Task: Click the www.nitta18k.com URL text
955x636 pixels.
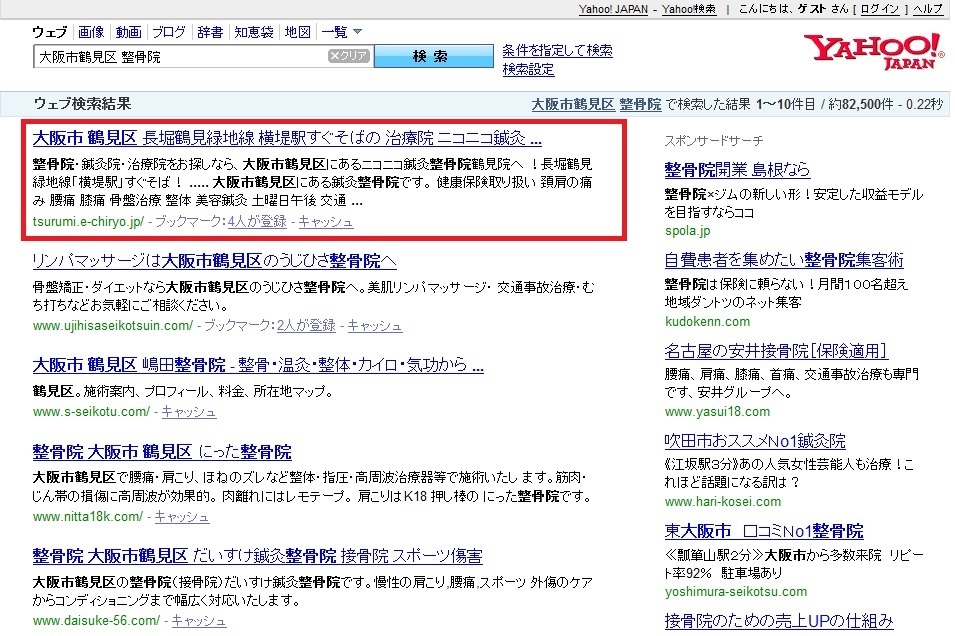Action: (x=88, y=517)
